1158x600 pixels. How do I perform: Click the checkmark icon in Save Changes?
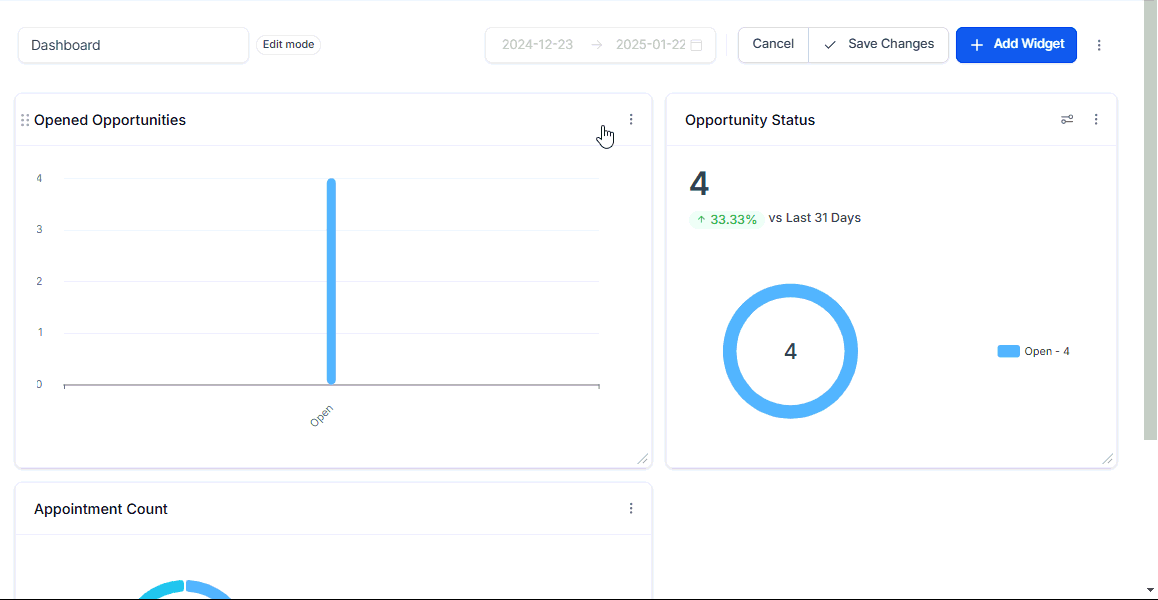[x=830, y=45]
